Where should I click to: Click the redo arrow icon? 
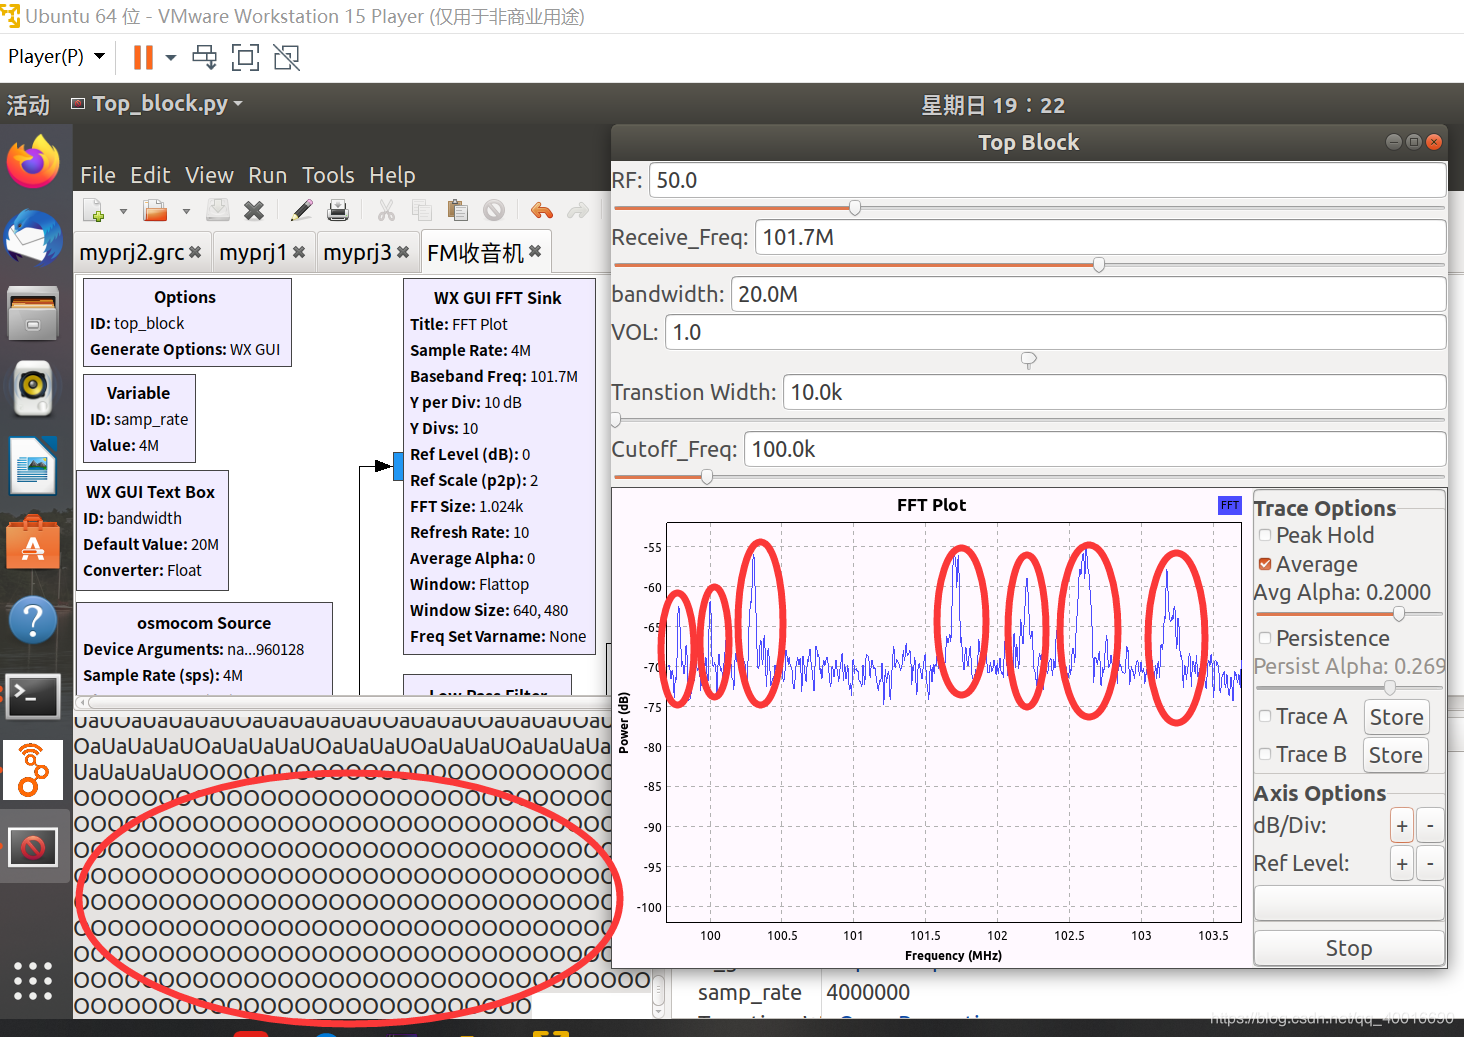coord(578,211)
